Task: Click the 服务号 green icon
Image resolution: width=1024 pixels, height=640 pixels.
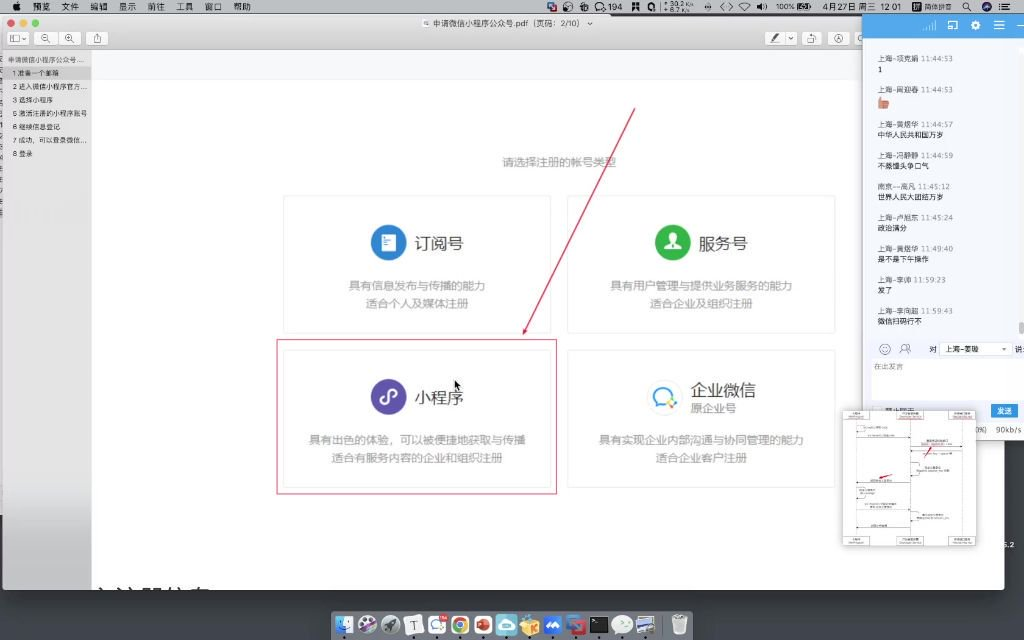Action: pos(673,242)
